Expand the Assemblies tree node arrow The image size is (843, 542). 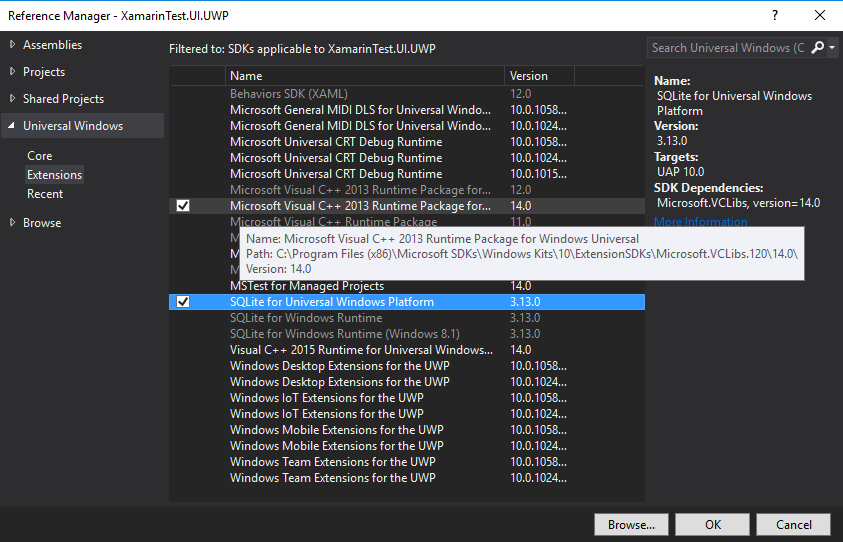coord(12,45)
